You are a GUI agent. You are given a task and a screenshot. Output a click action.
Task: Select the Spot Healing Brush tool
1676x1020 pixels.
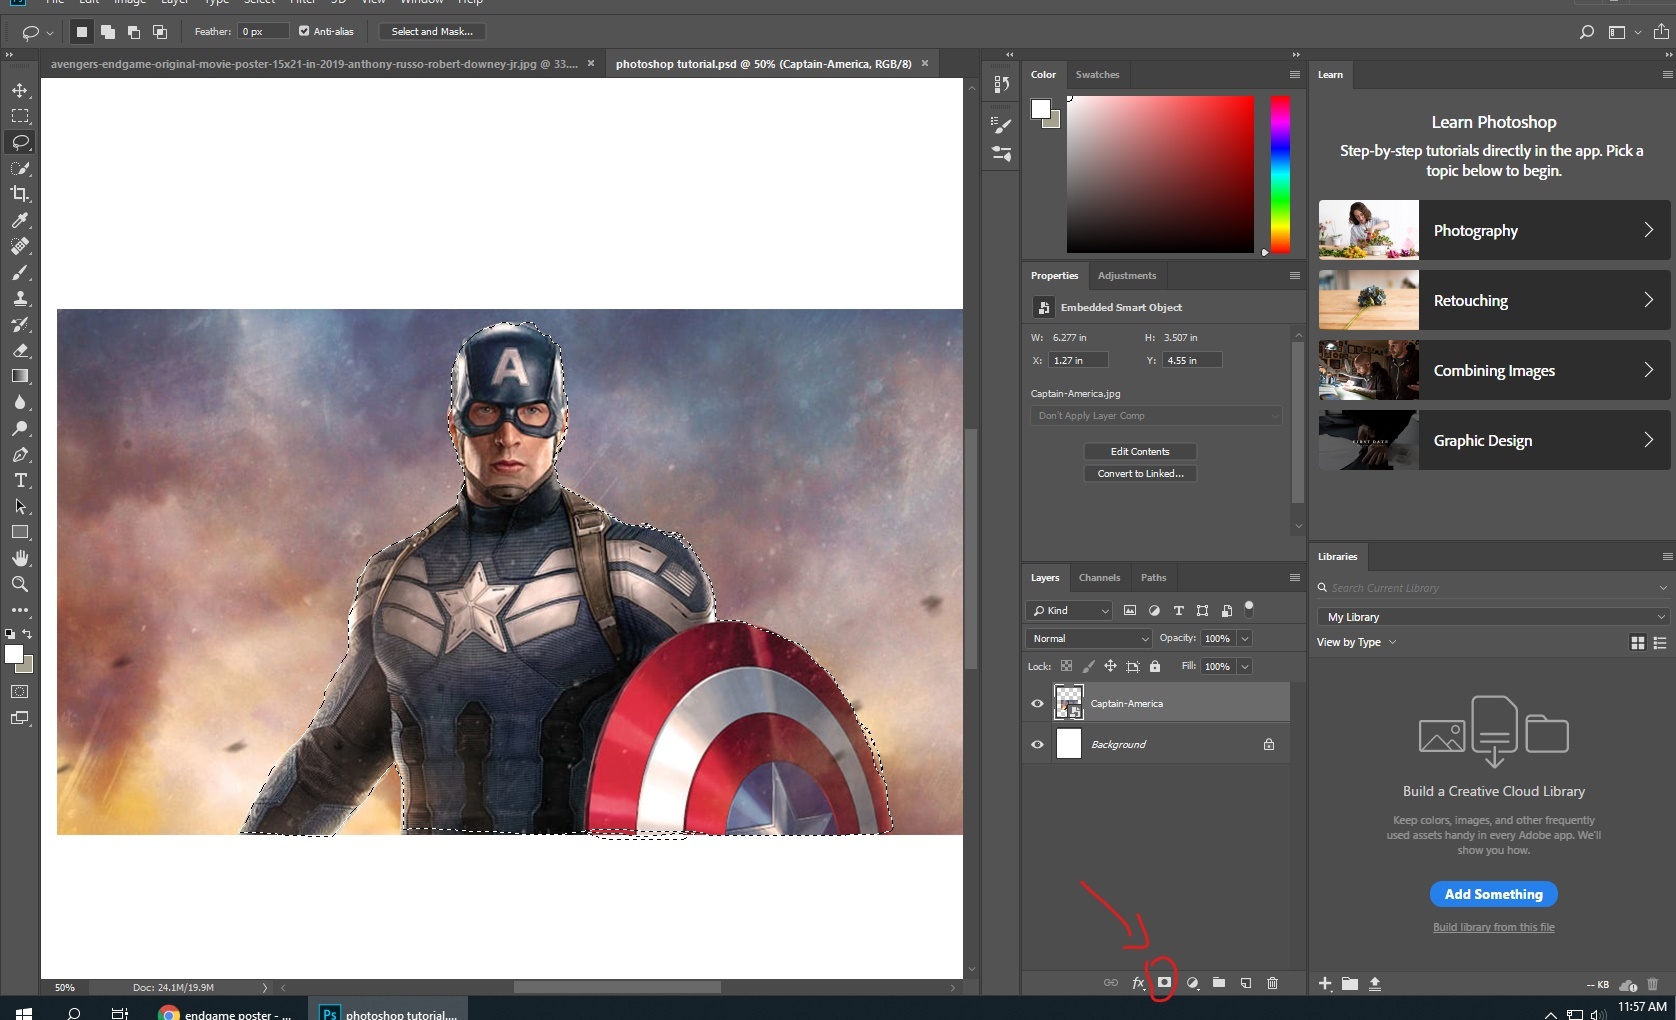[20, 246]
